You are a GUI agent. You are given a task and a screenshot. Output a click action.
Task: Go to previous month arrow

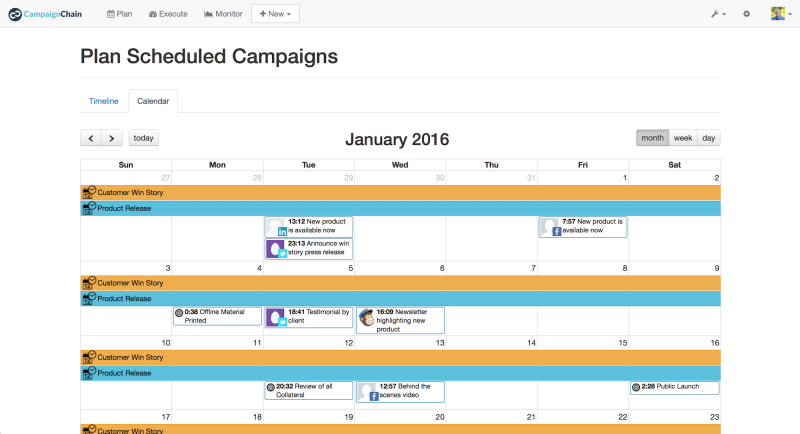click(91, 138)
